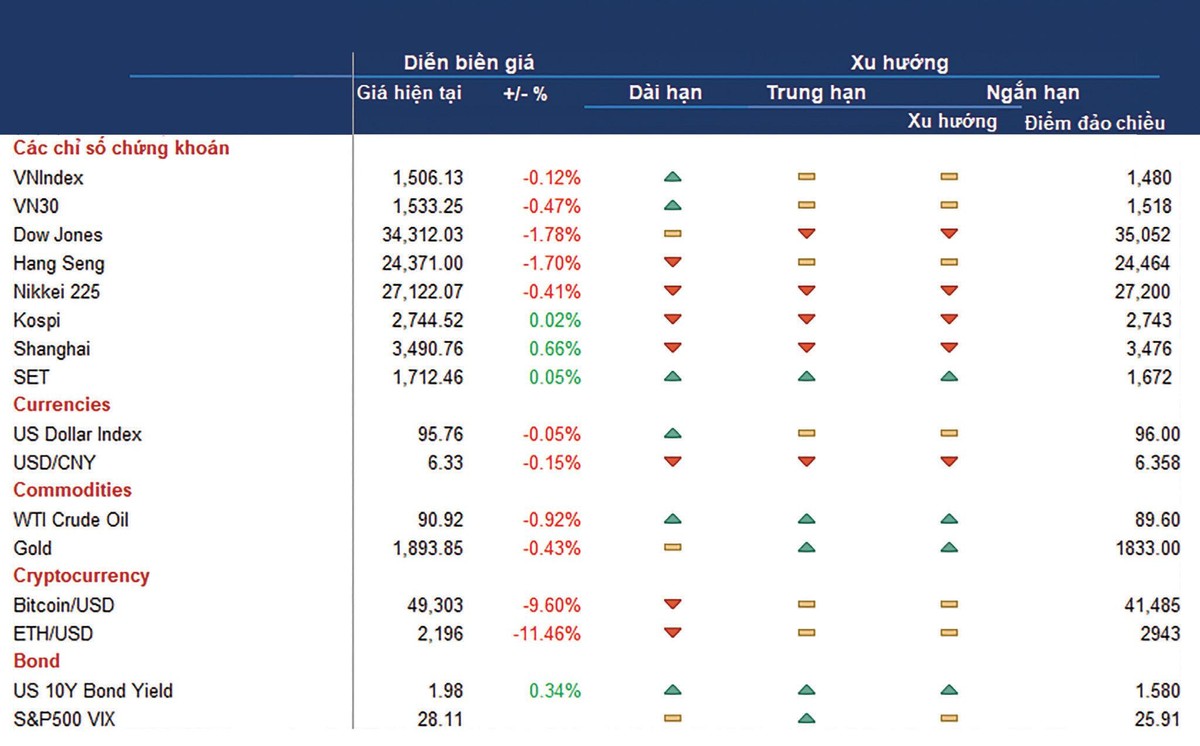Select VN30 short-term yellow sideways icon
Viewport: 1200px width, 746px height.
point(949,206)
